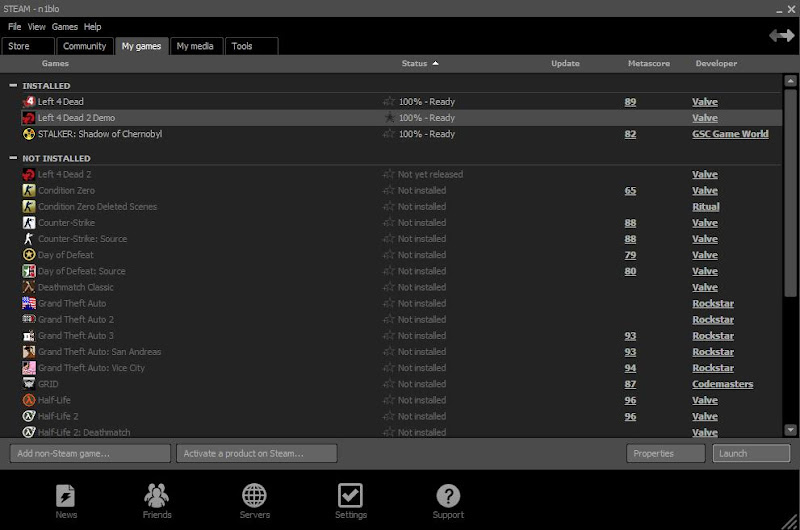
Task: Click the scrollbar down arrow
Action: point(790,430)
